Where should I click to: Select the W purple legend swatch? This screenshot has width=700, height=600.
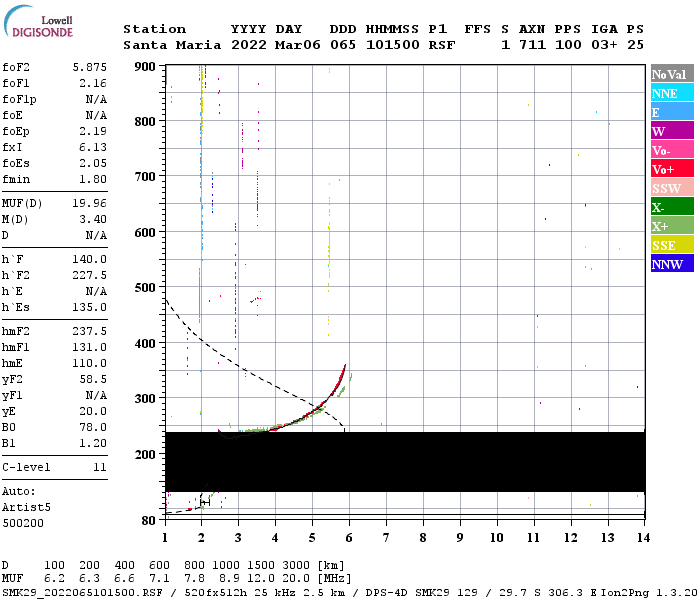[672, 131]
